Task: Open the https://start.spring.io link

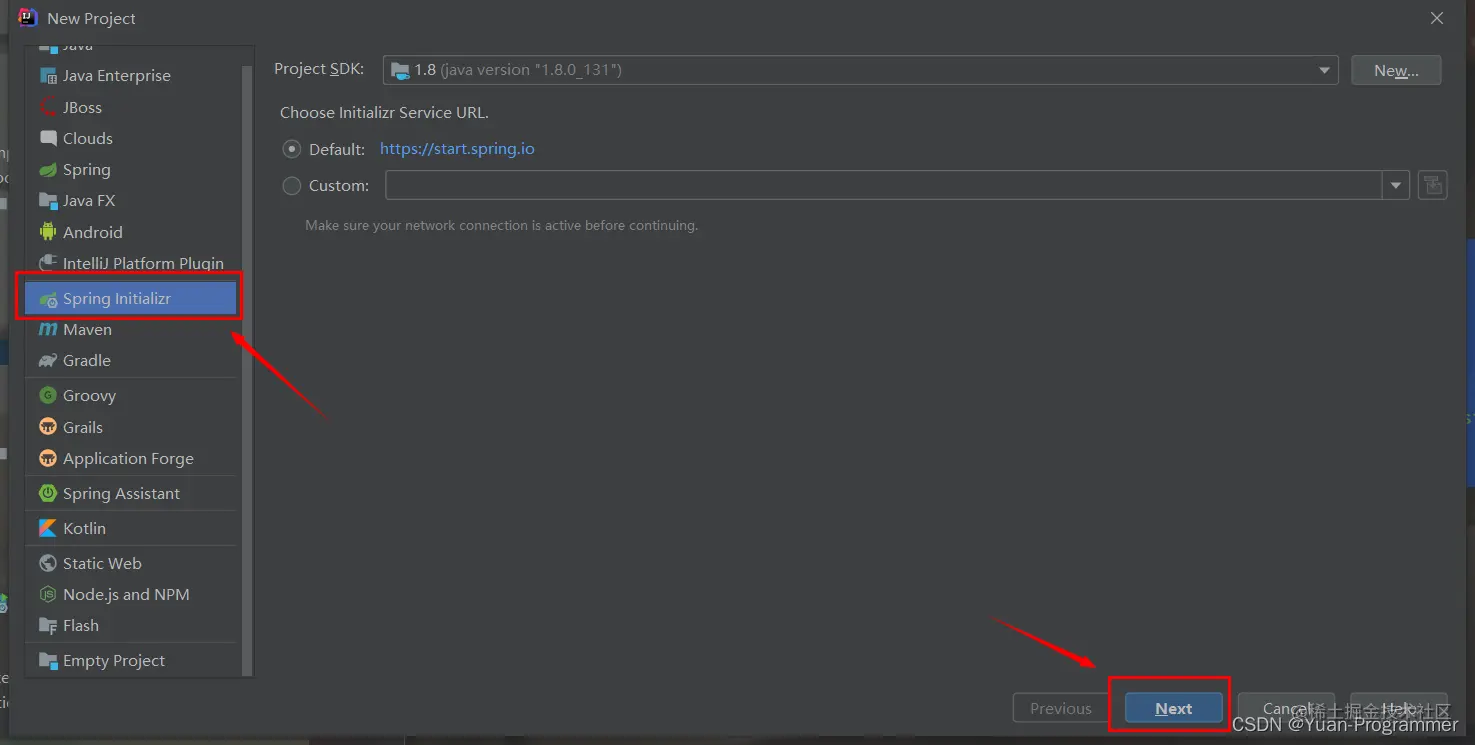Action: click(457, 149)
